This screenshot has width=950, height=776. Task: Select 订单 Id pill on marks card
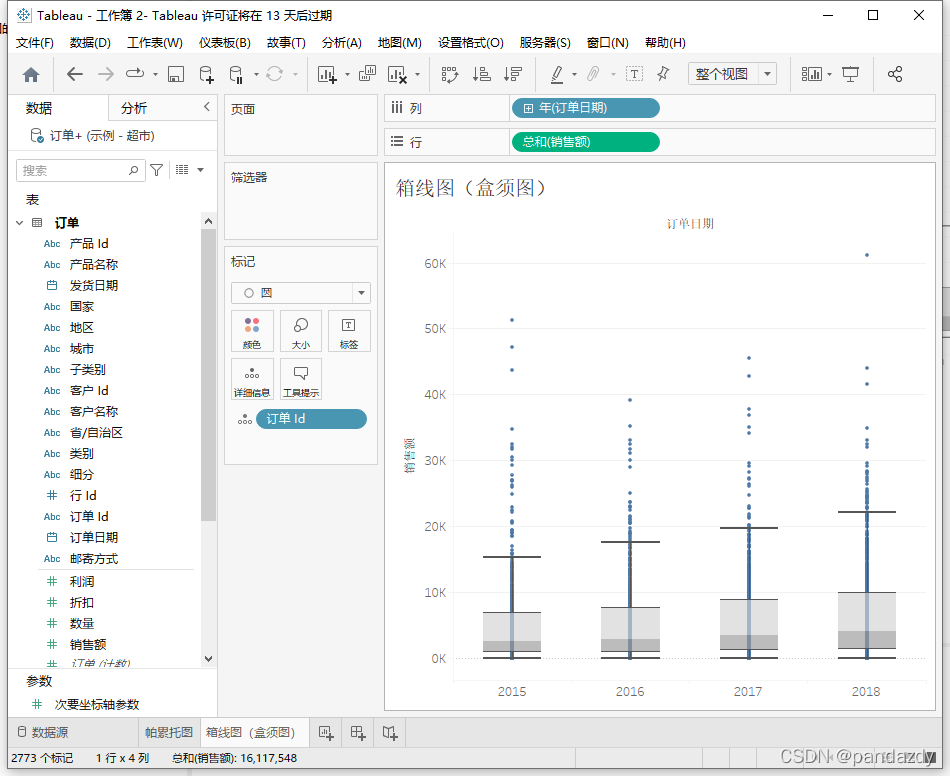point(311,419)
